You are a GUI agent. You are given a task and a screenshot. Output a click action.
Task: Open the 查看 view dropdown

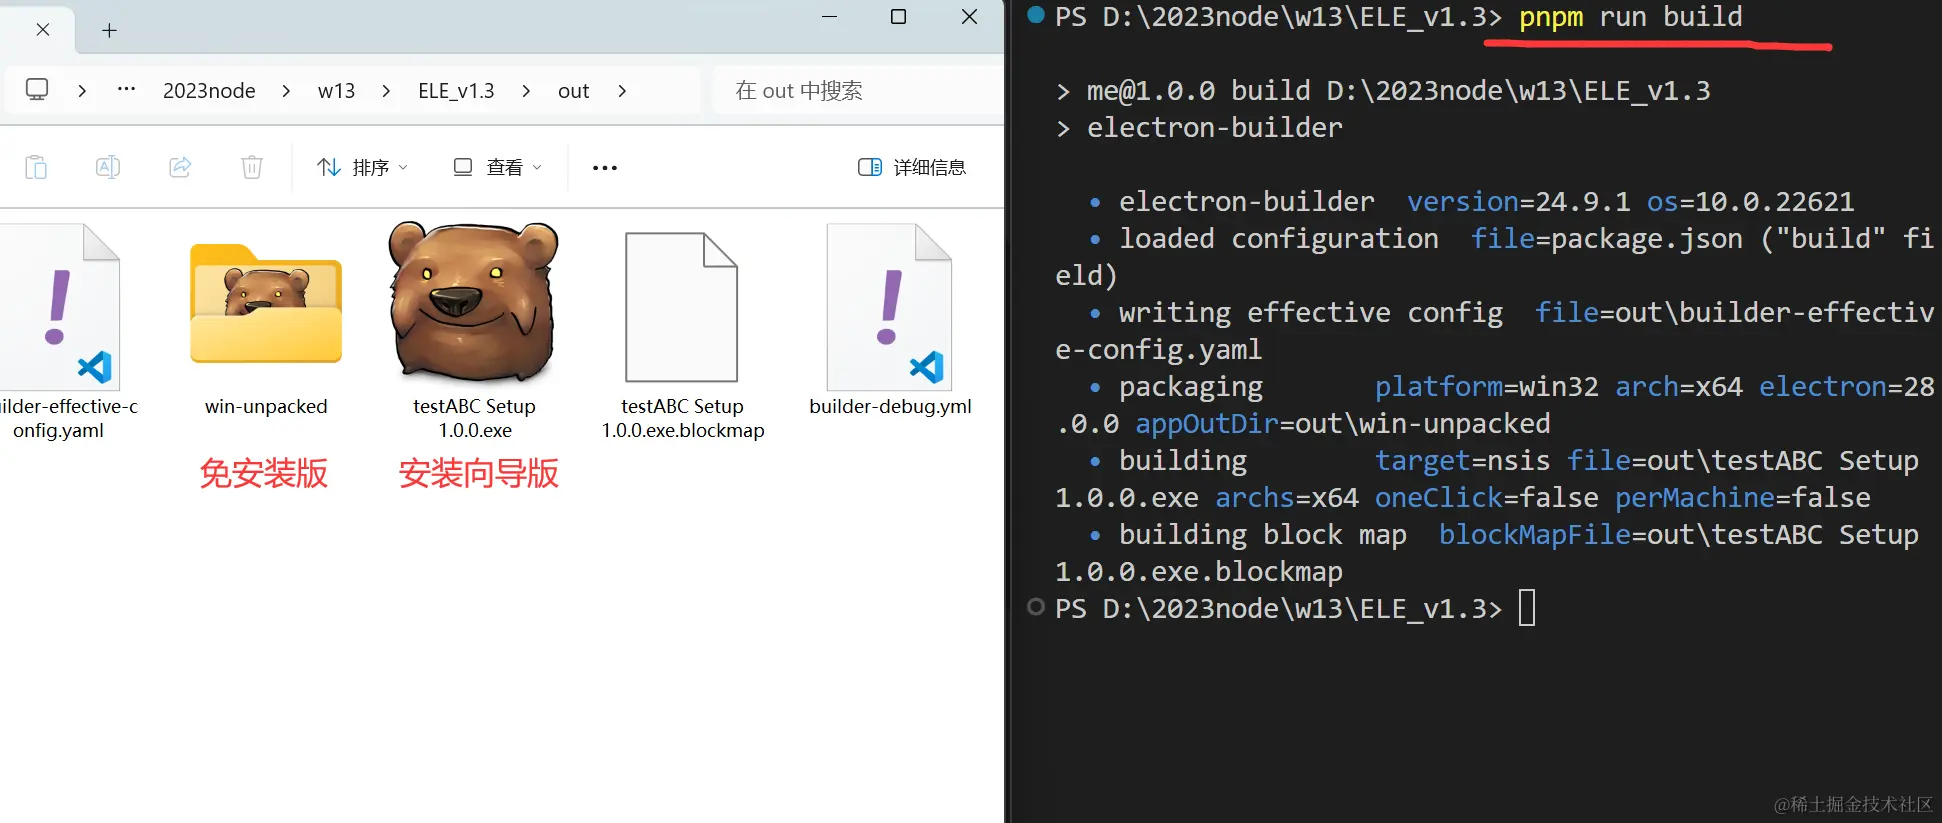497,167
